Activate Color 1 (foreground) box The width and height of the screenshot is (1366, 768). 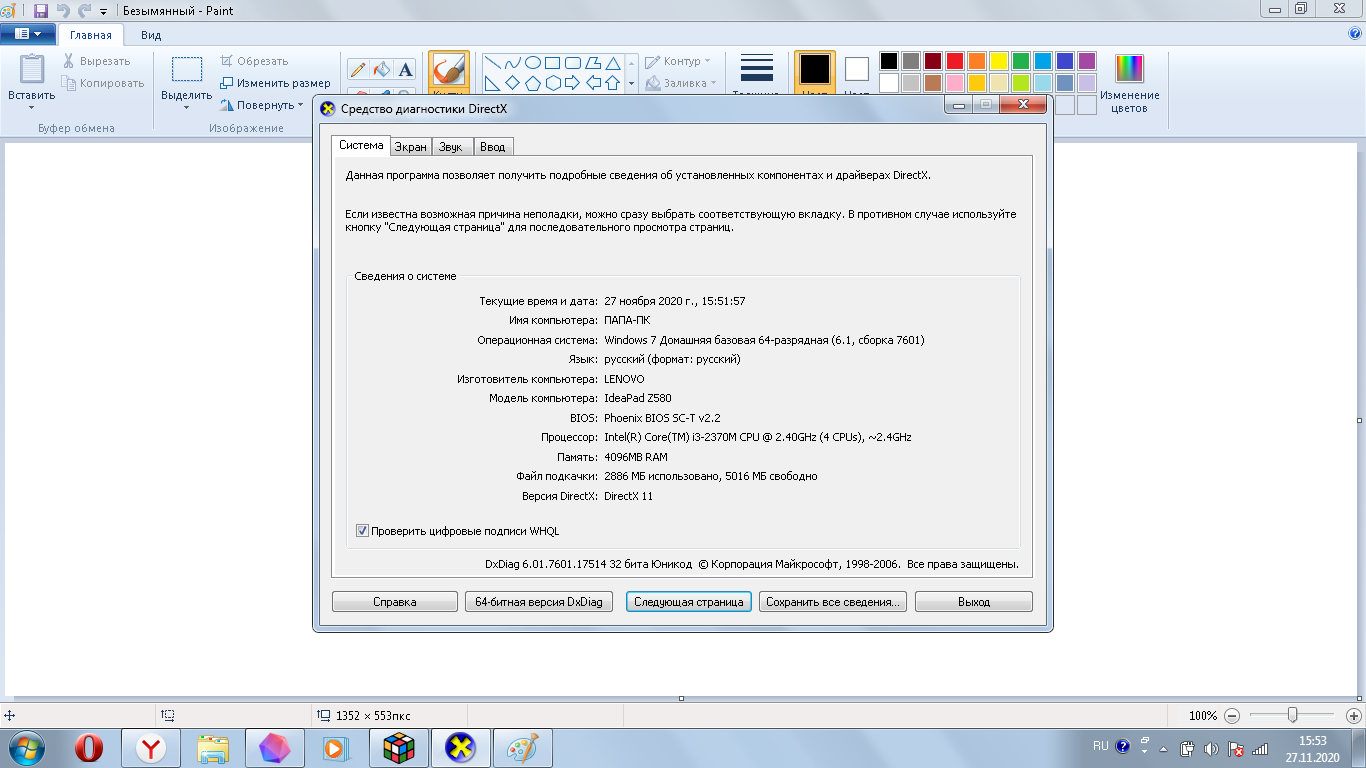815,70
